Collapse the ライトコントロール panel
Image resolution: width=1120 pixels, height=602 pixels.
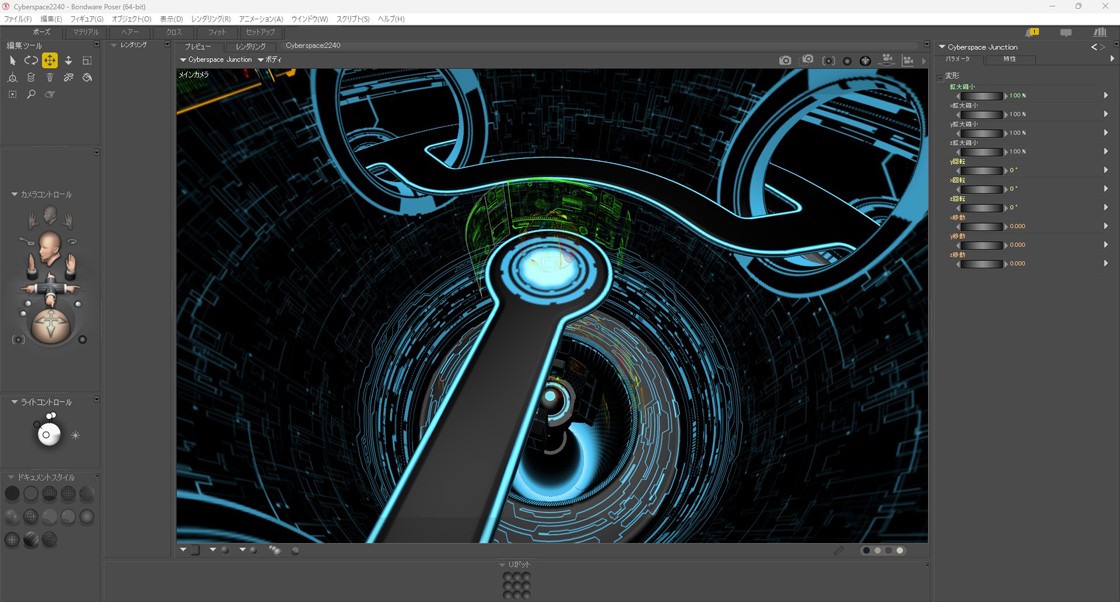click(14, 402)
